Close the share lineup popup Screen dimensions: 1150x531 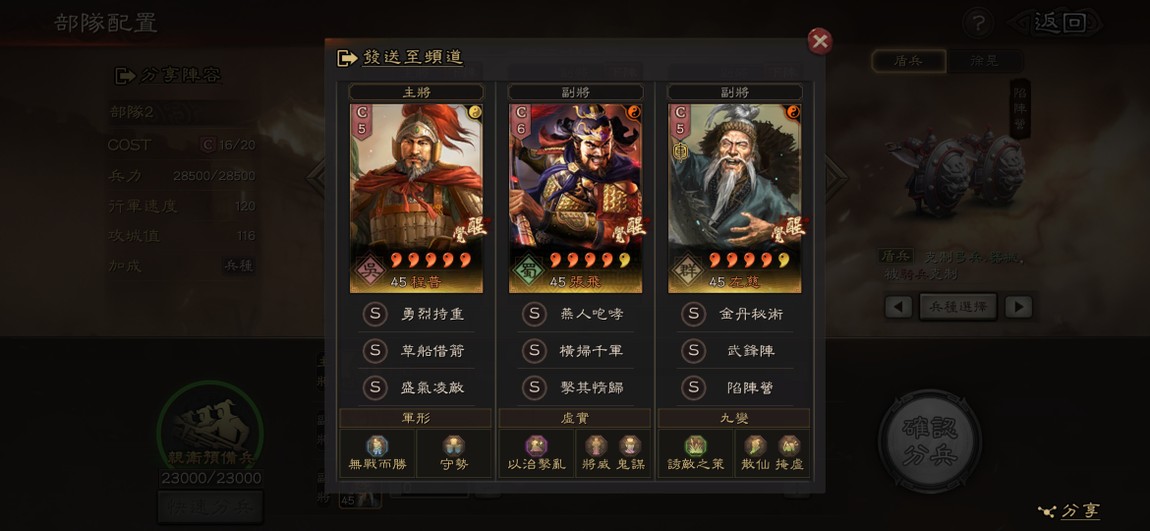(x=819, y=42)
